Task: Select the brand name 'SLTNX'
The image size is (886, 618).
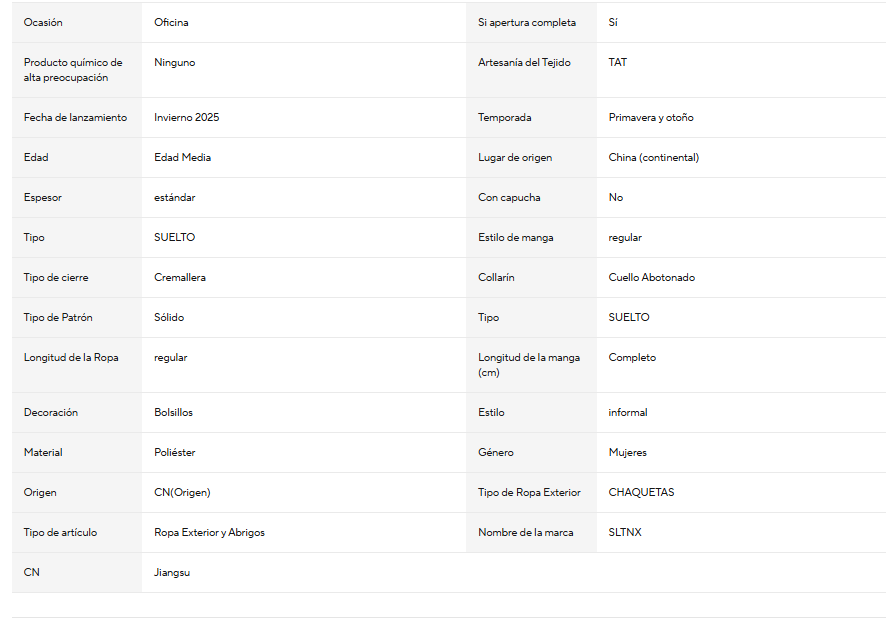Action: pos(625,532)
